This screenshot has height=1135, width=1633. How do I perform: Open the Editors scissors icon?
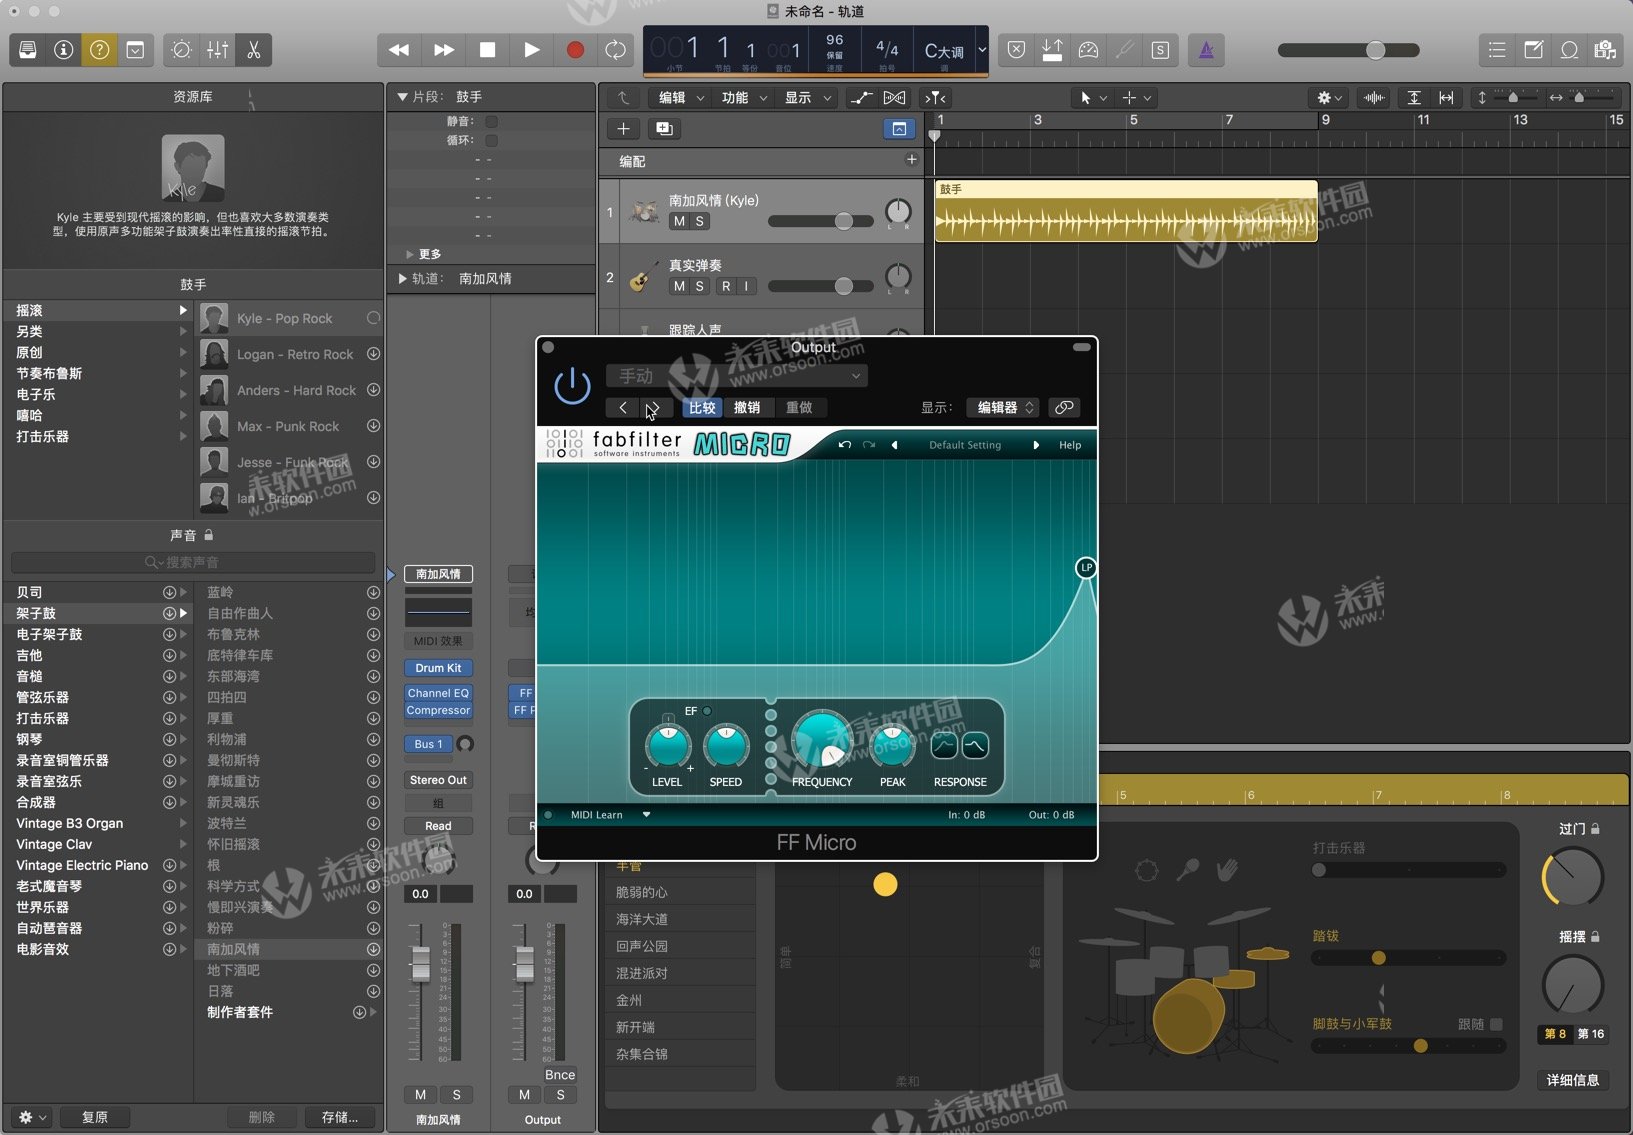click(x=253, y=50)
